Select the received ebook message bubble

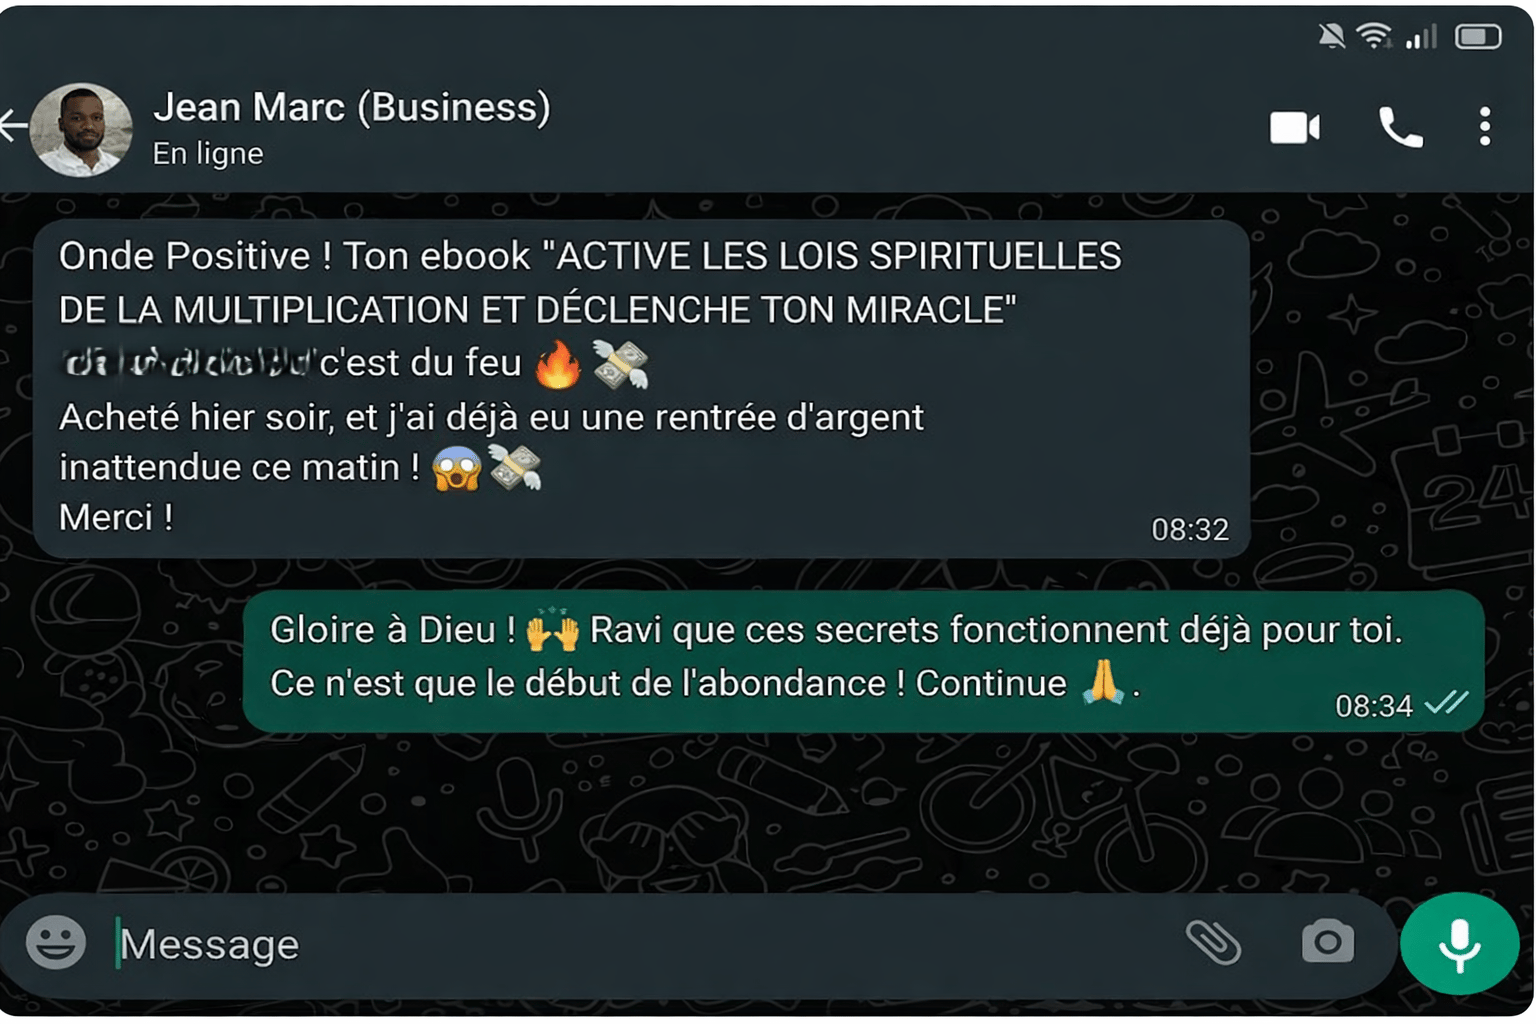click(x=642, y=389)
